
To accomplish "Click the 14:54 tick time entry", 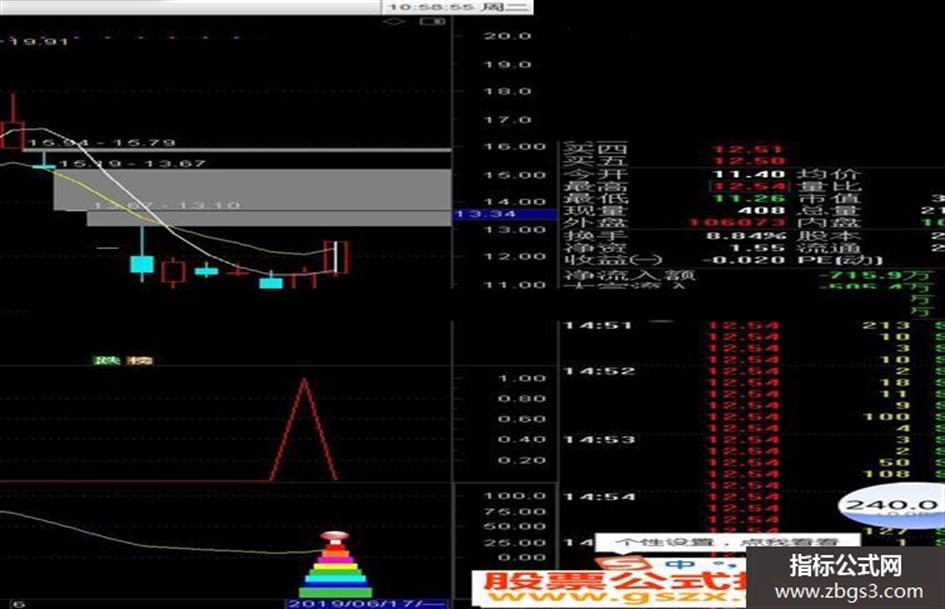I will coord(598,497).
